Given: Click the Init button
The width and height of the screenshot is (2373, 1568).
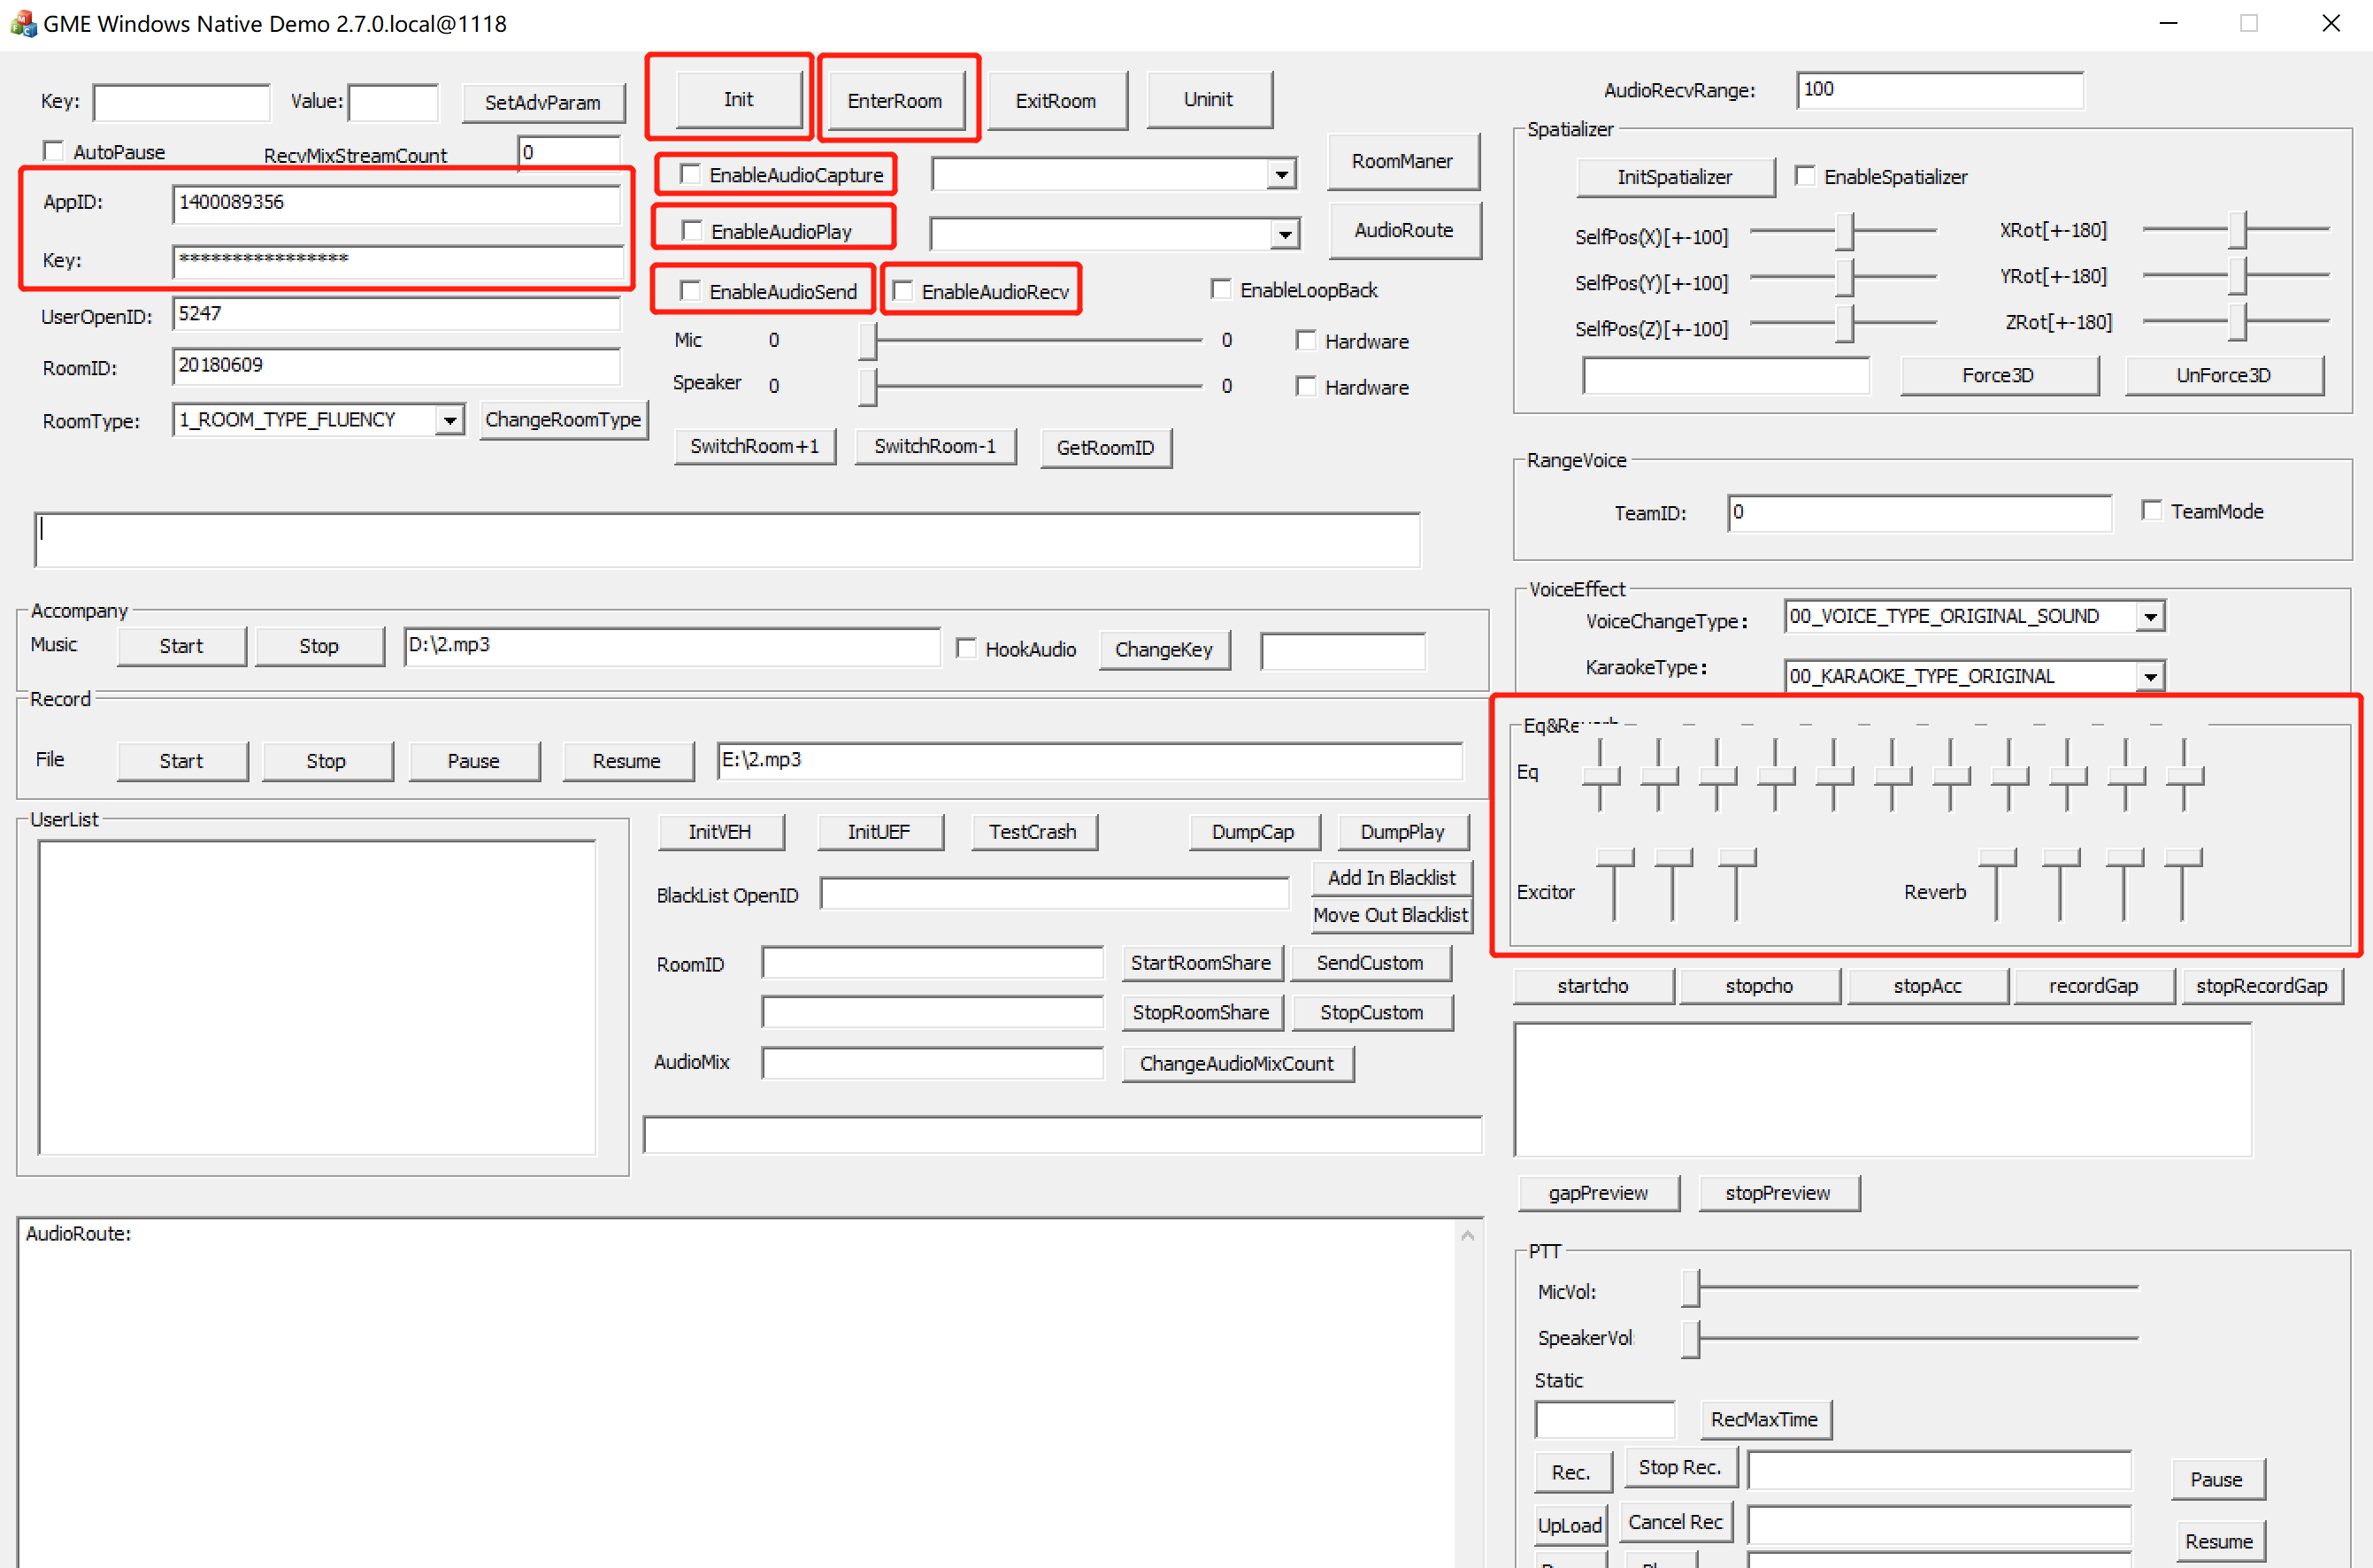Looking at the screenshot, I should (738, 99).
